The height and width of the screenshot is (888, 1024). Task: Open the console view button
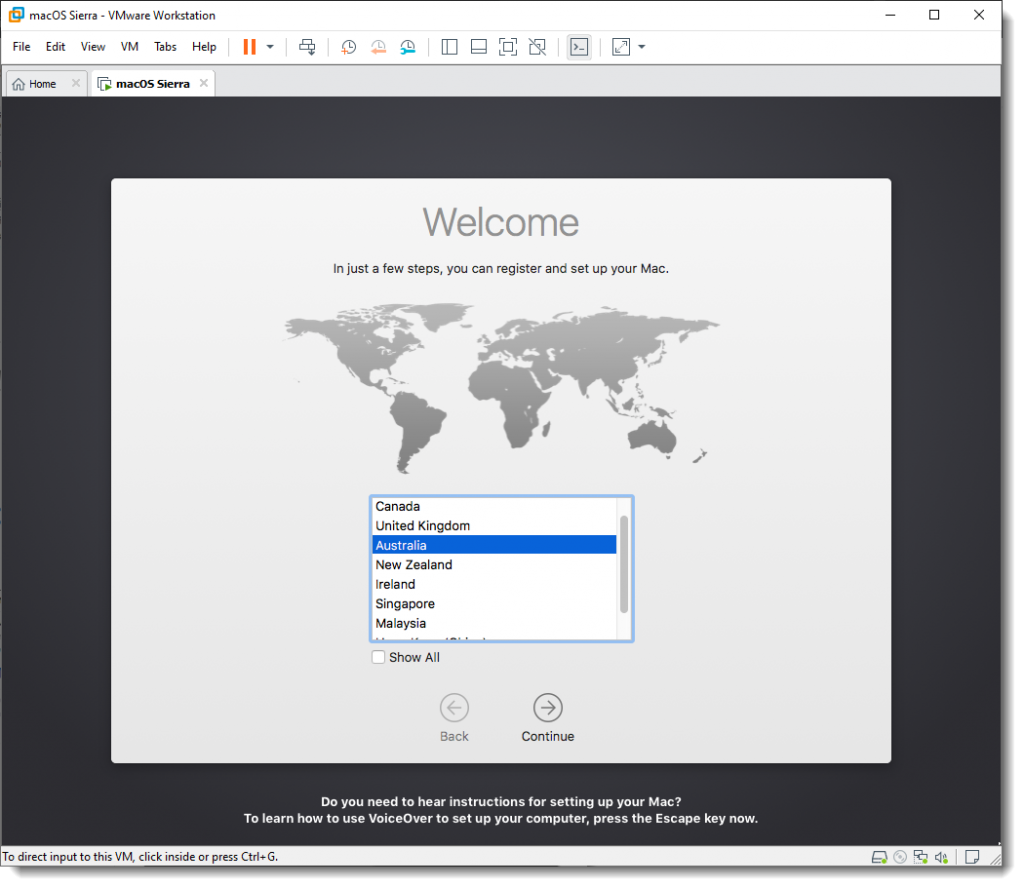click(x=579, y=47)
